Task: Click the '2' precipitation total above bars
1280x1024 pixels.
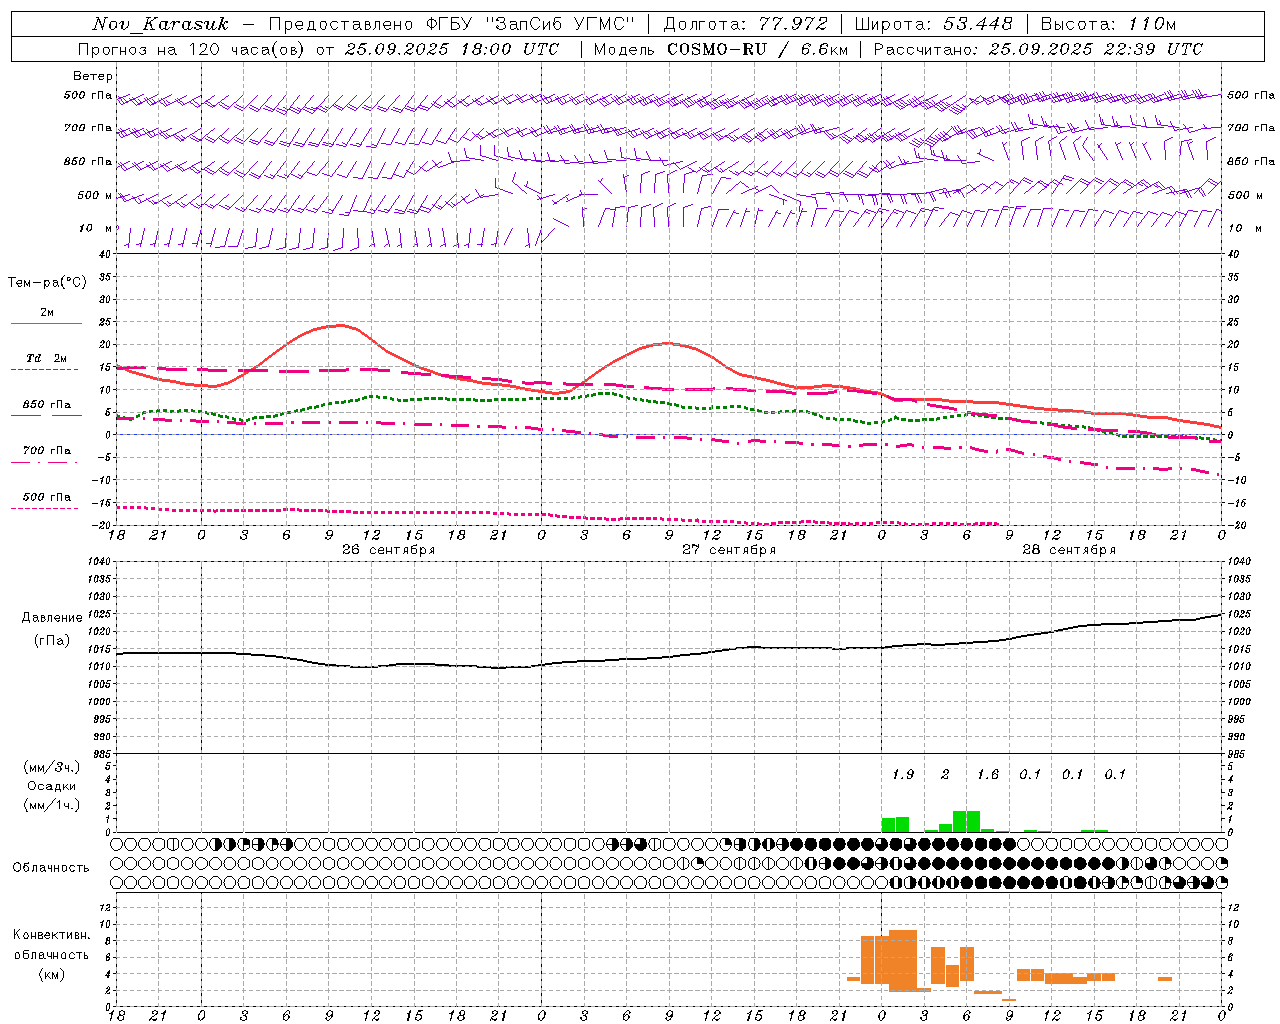Action: (945, 774)
